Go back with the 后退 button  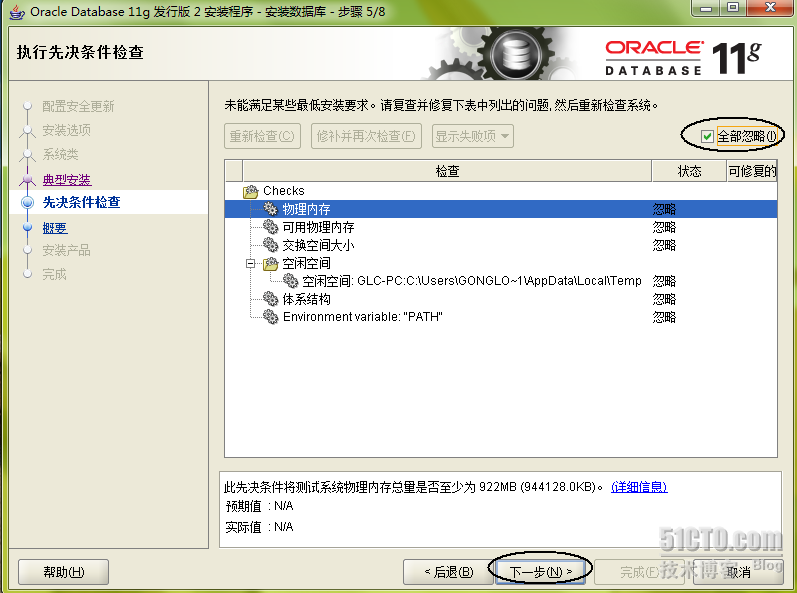coord(448,572)
